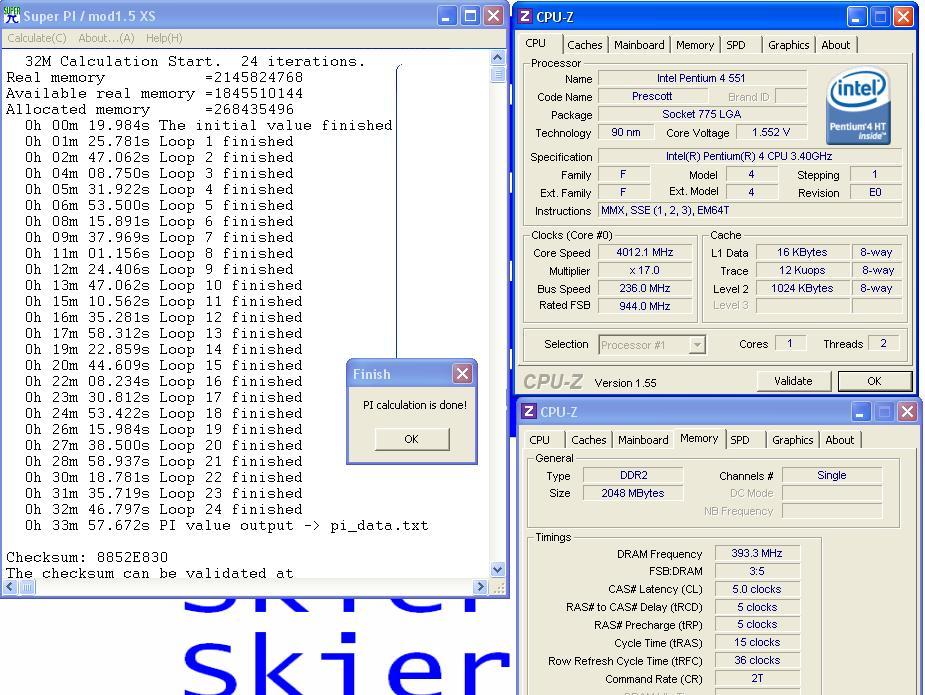Switch to Caches tab in upper CPU-Z
This screenshot has height=695, width=925.
tap(585, 45)
